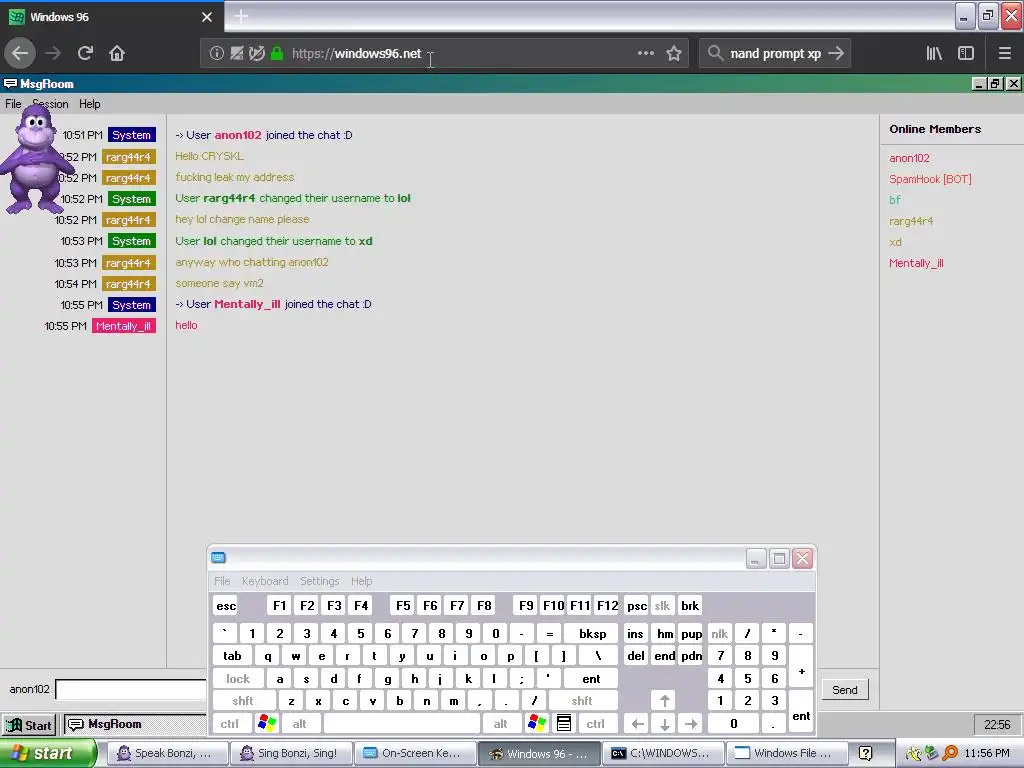Image resolution: width=1024 pixels, height=768 pixels.
Task: Switch to Speak Bonzi taskbar item
Action: (x=167, y=753)
